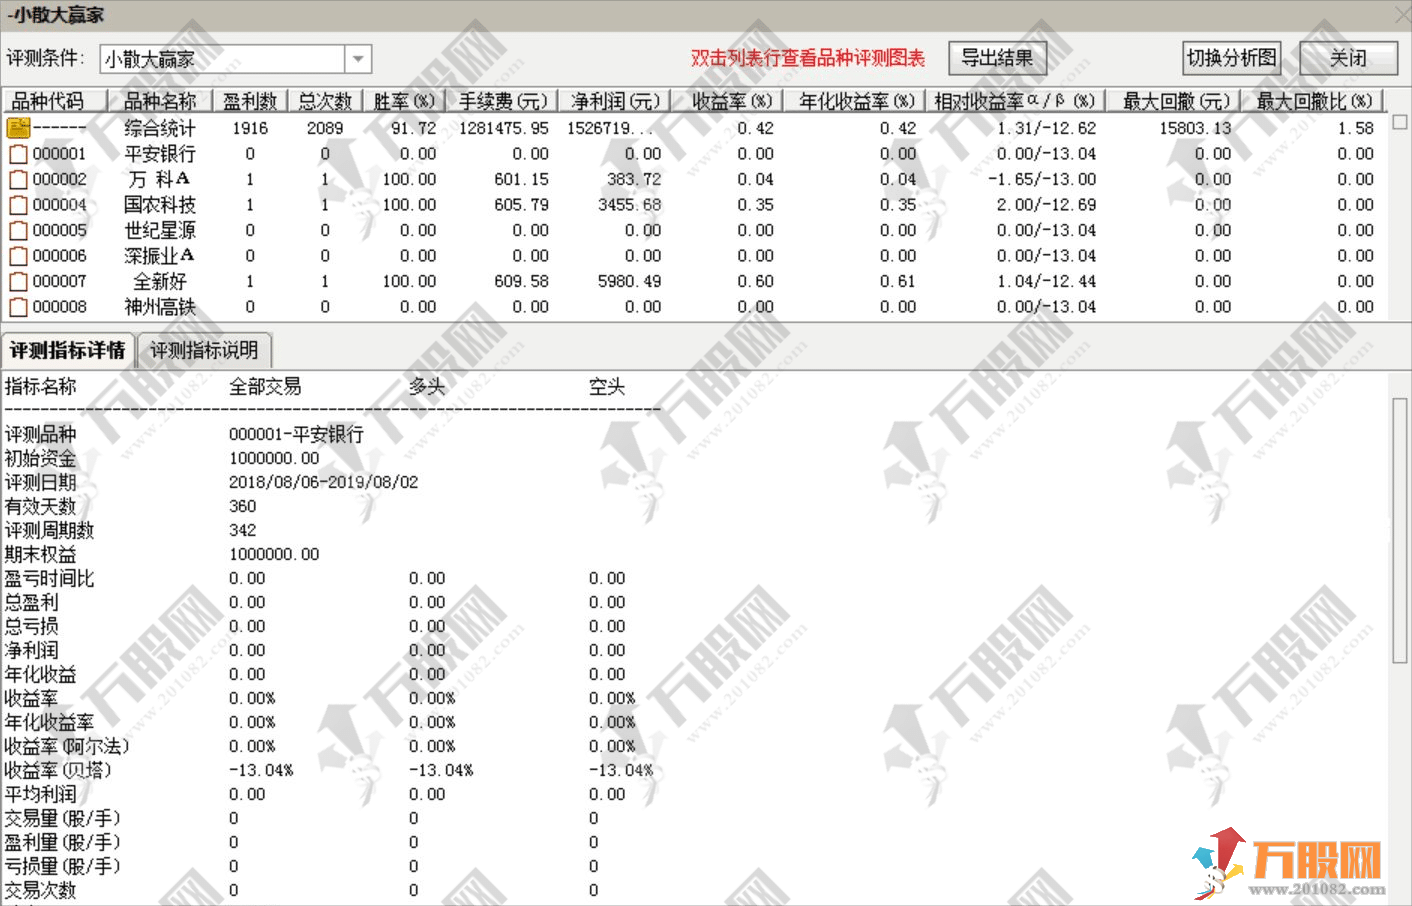Click the 15803.13 max drawdown cell
Viewport: 1412px width, 906px height.
click(1195, 128)
